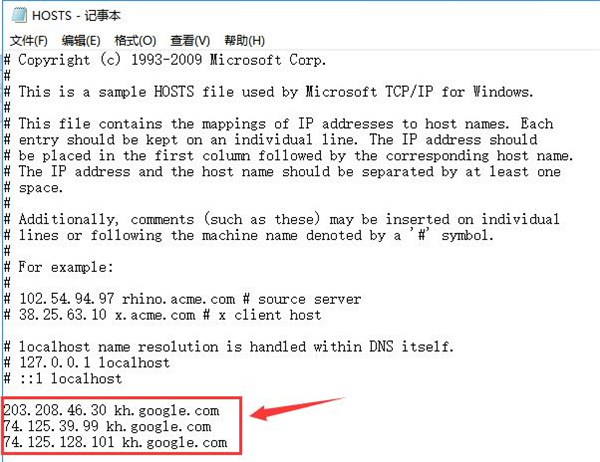Click the '# ::1 localhost' line
This screenshot has width=600, height=462.
[63, 379]
